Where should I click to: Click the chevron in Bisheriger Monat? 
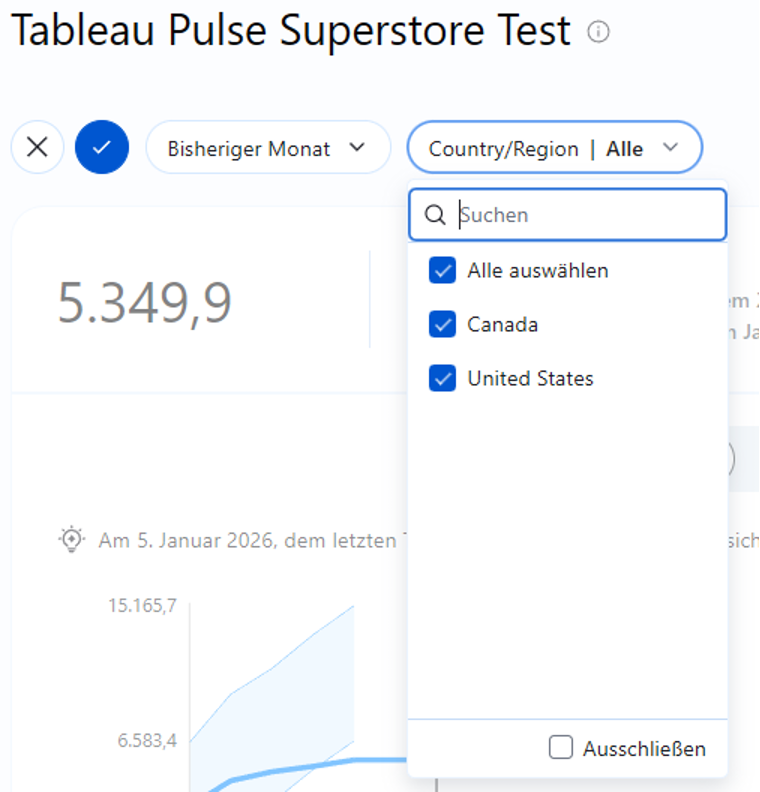pyautogui.click(x=357, y=148)
